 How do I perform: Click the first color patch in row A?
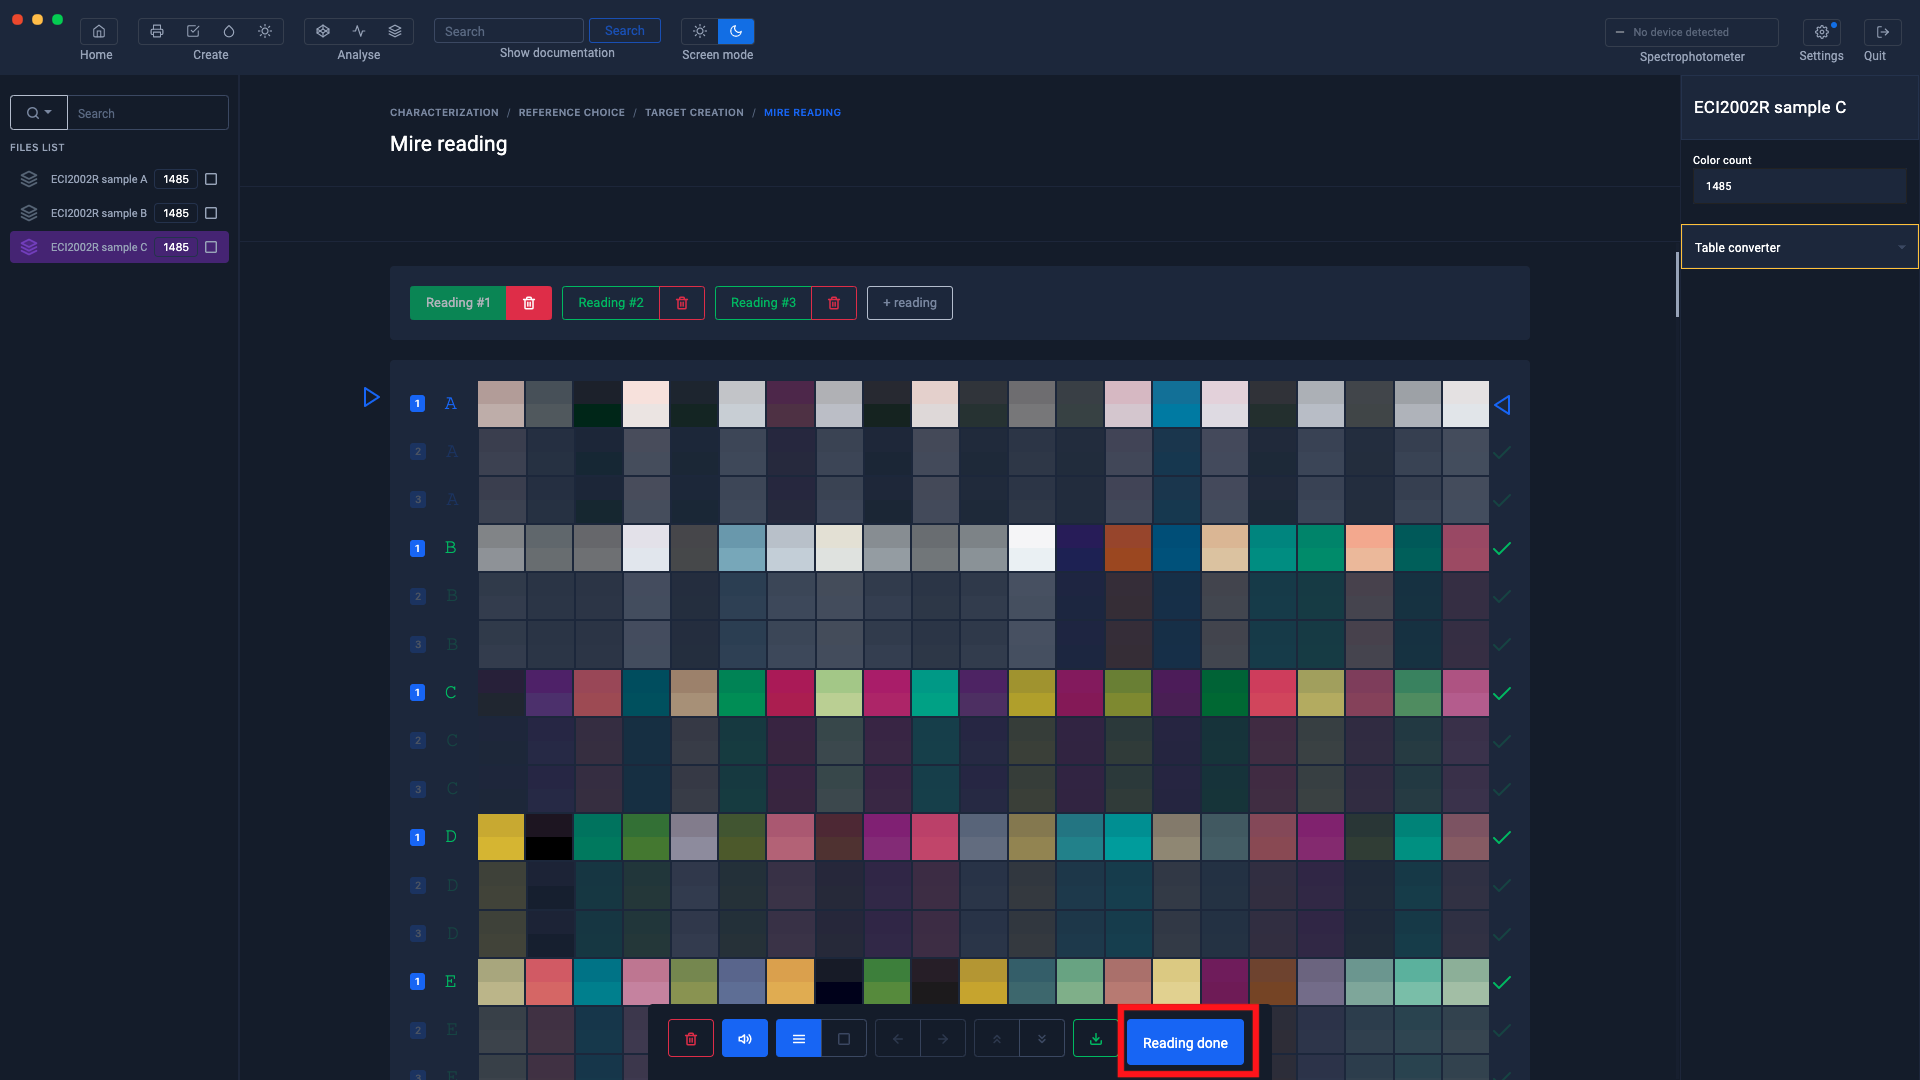pos(501,404)
